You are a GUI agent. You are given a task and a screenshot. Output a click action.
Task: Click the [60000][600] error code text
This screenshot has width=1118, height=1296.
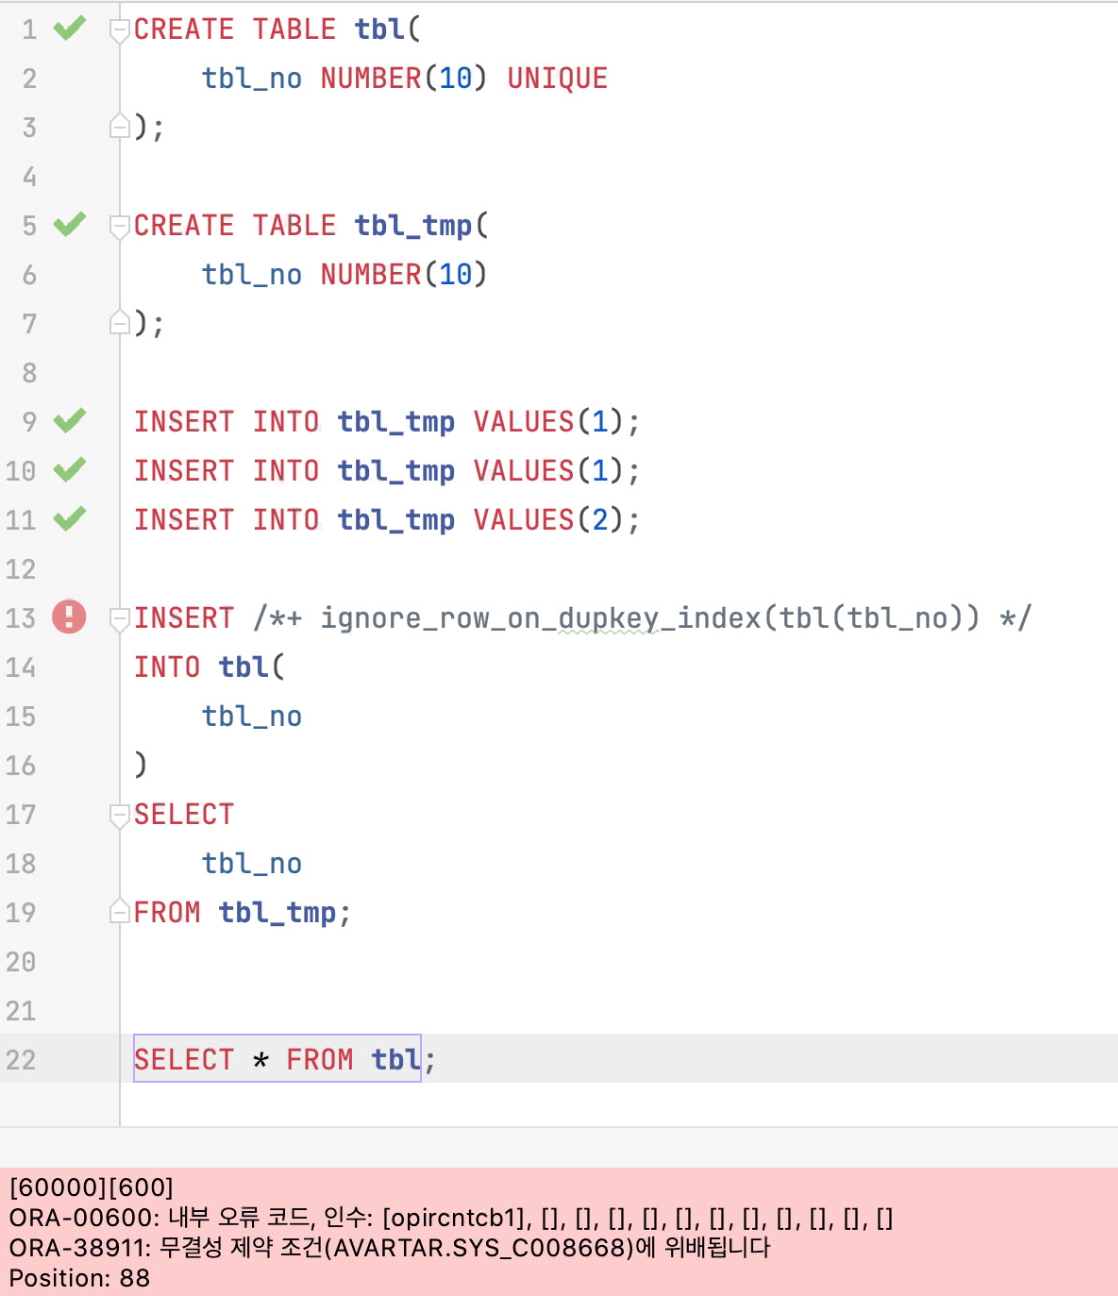[91, 1188]
